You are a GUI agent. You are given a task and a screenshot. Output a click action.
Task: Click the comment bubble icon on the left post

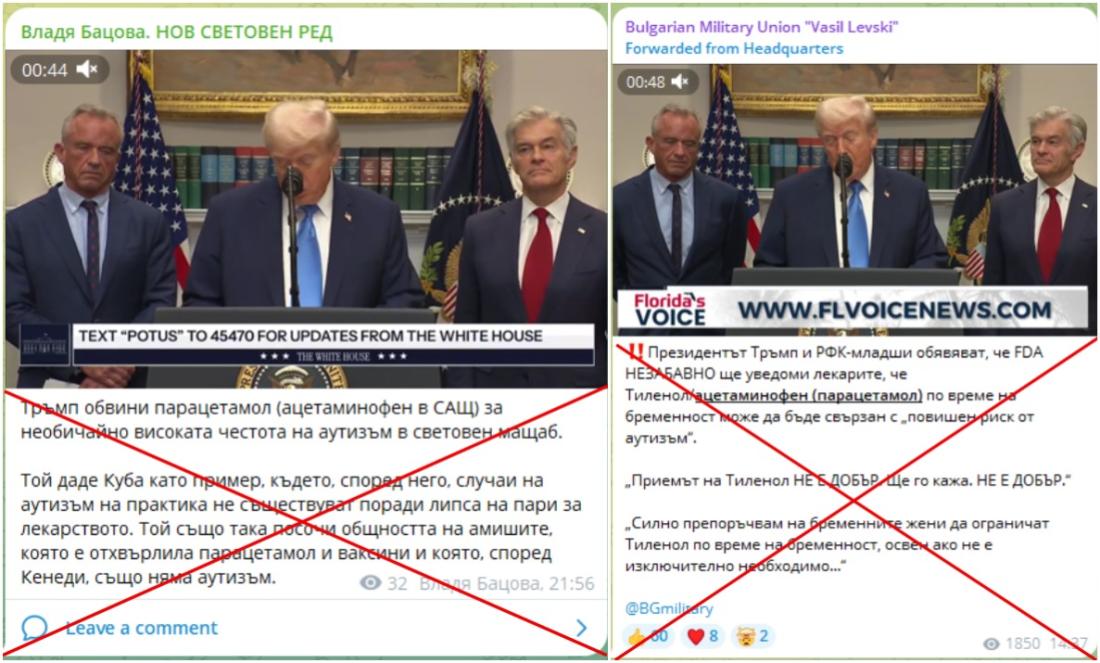click(34, 627)
